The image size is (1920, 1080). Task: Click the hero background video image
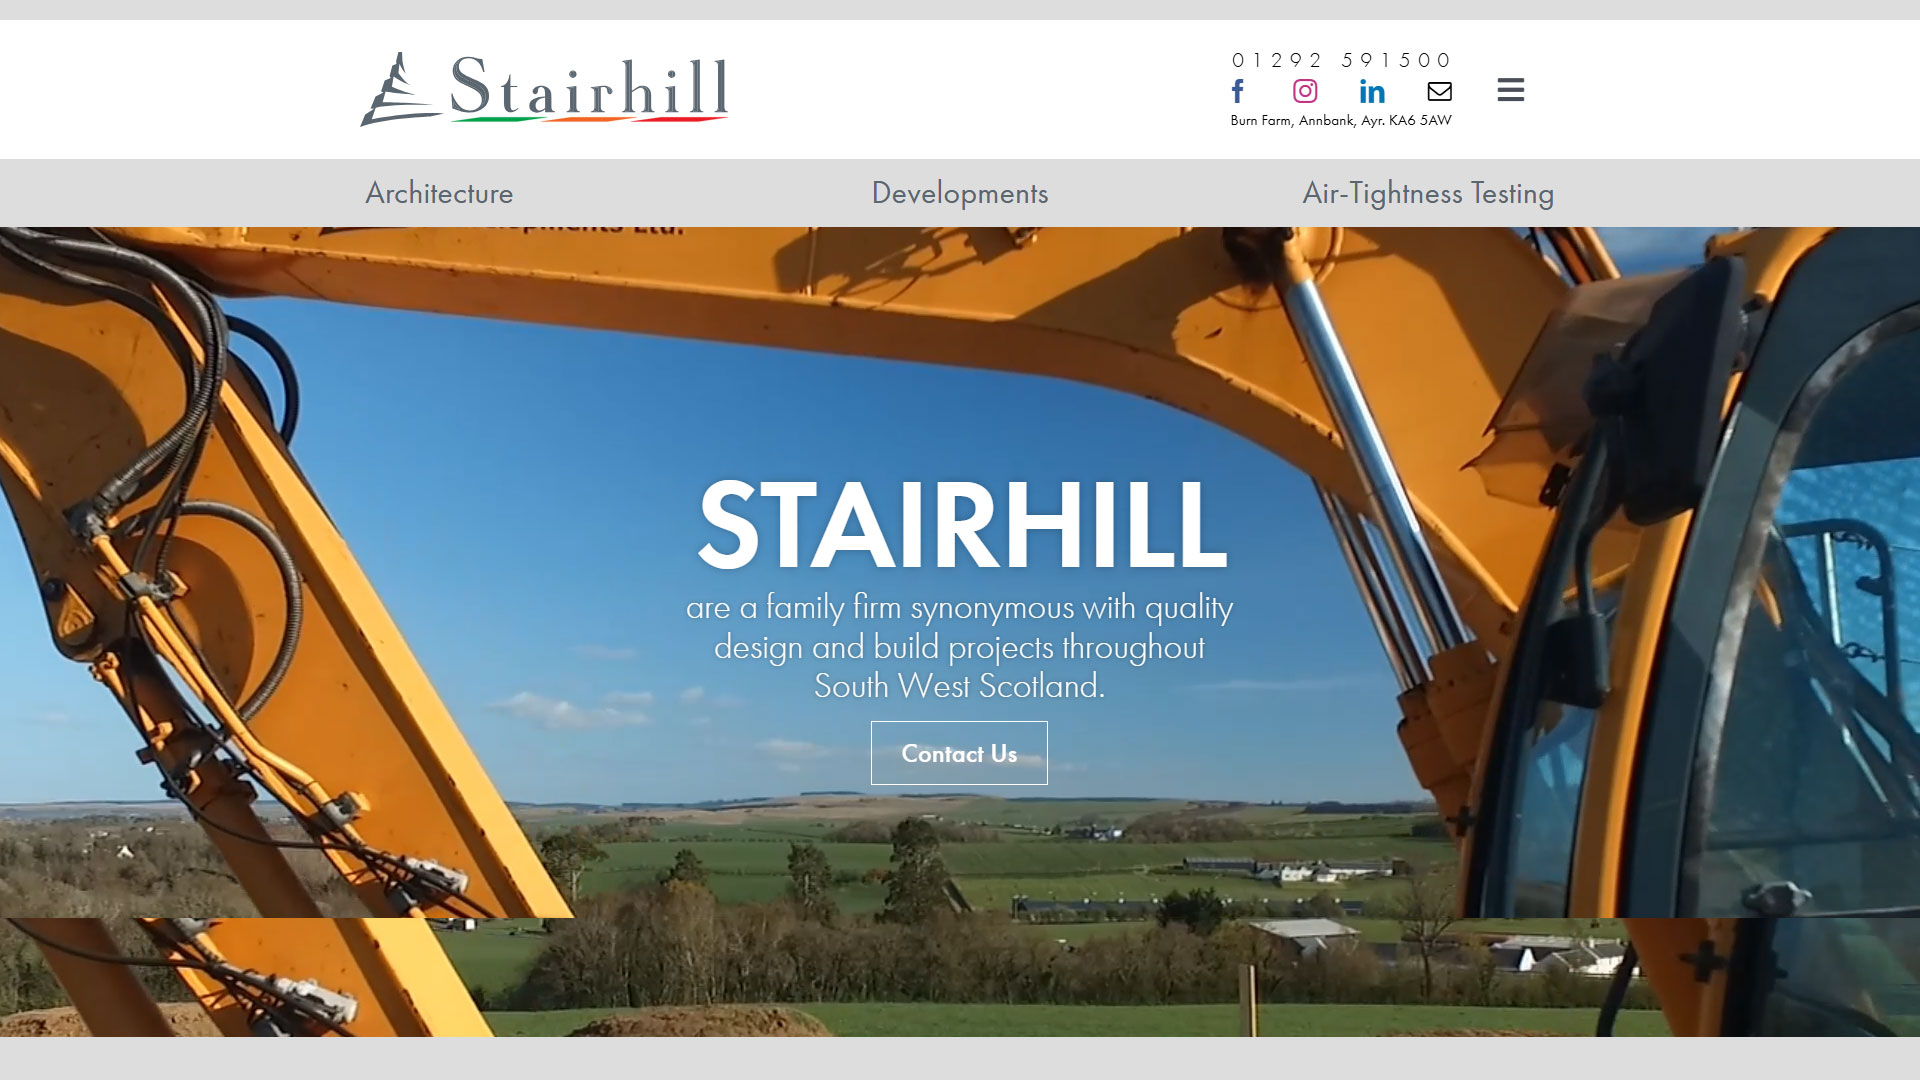pos(400,600)
